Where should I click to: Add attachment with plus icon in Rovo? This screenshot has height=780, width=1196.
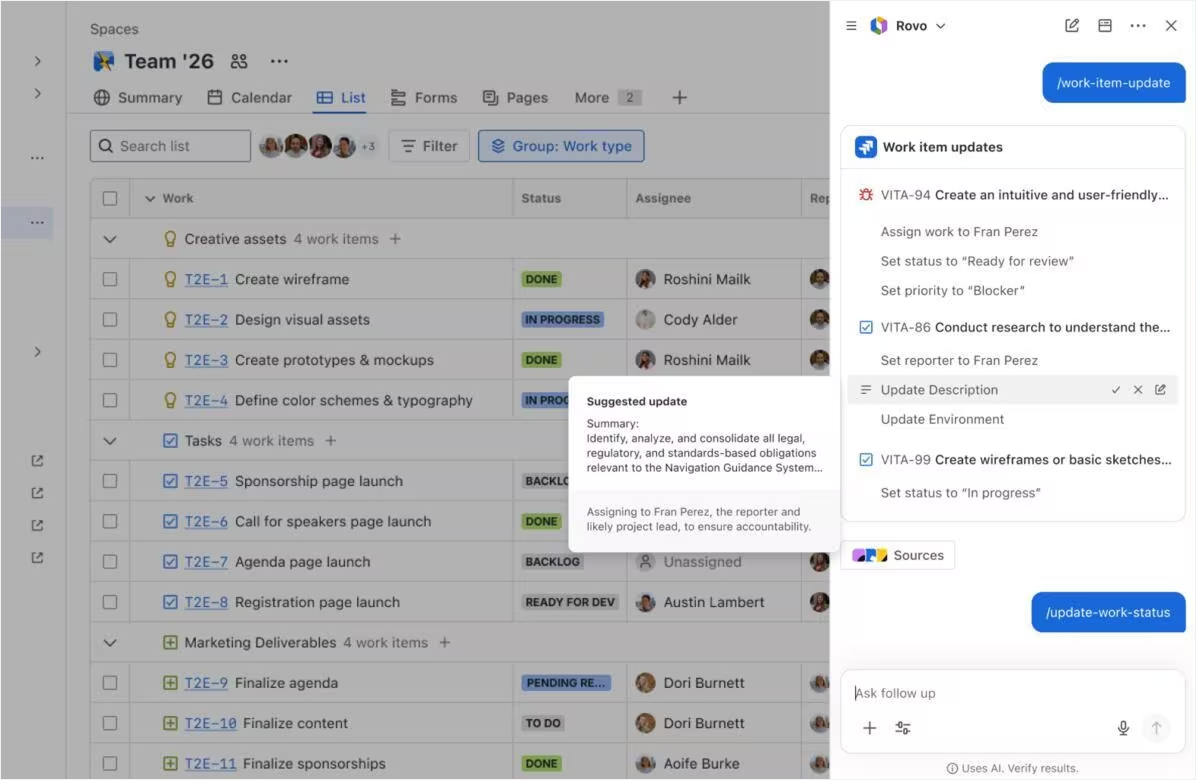tap(870, 728)
